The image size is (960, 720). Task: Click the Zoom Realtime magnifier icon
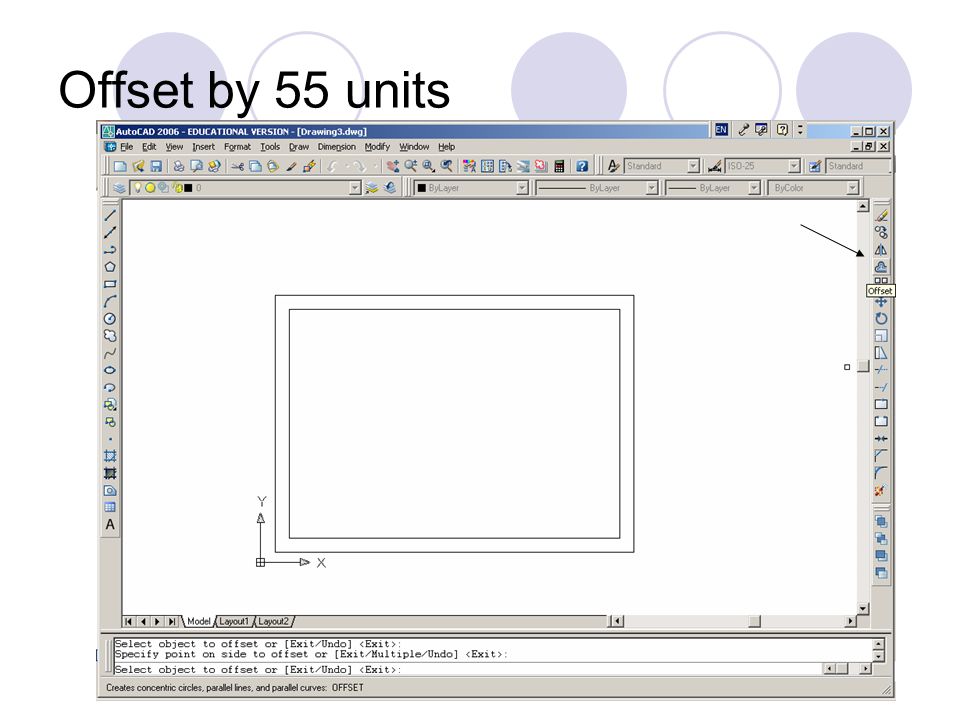pyautogui.click(x=410, y=166)
